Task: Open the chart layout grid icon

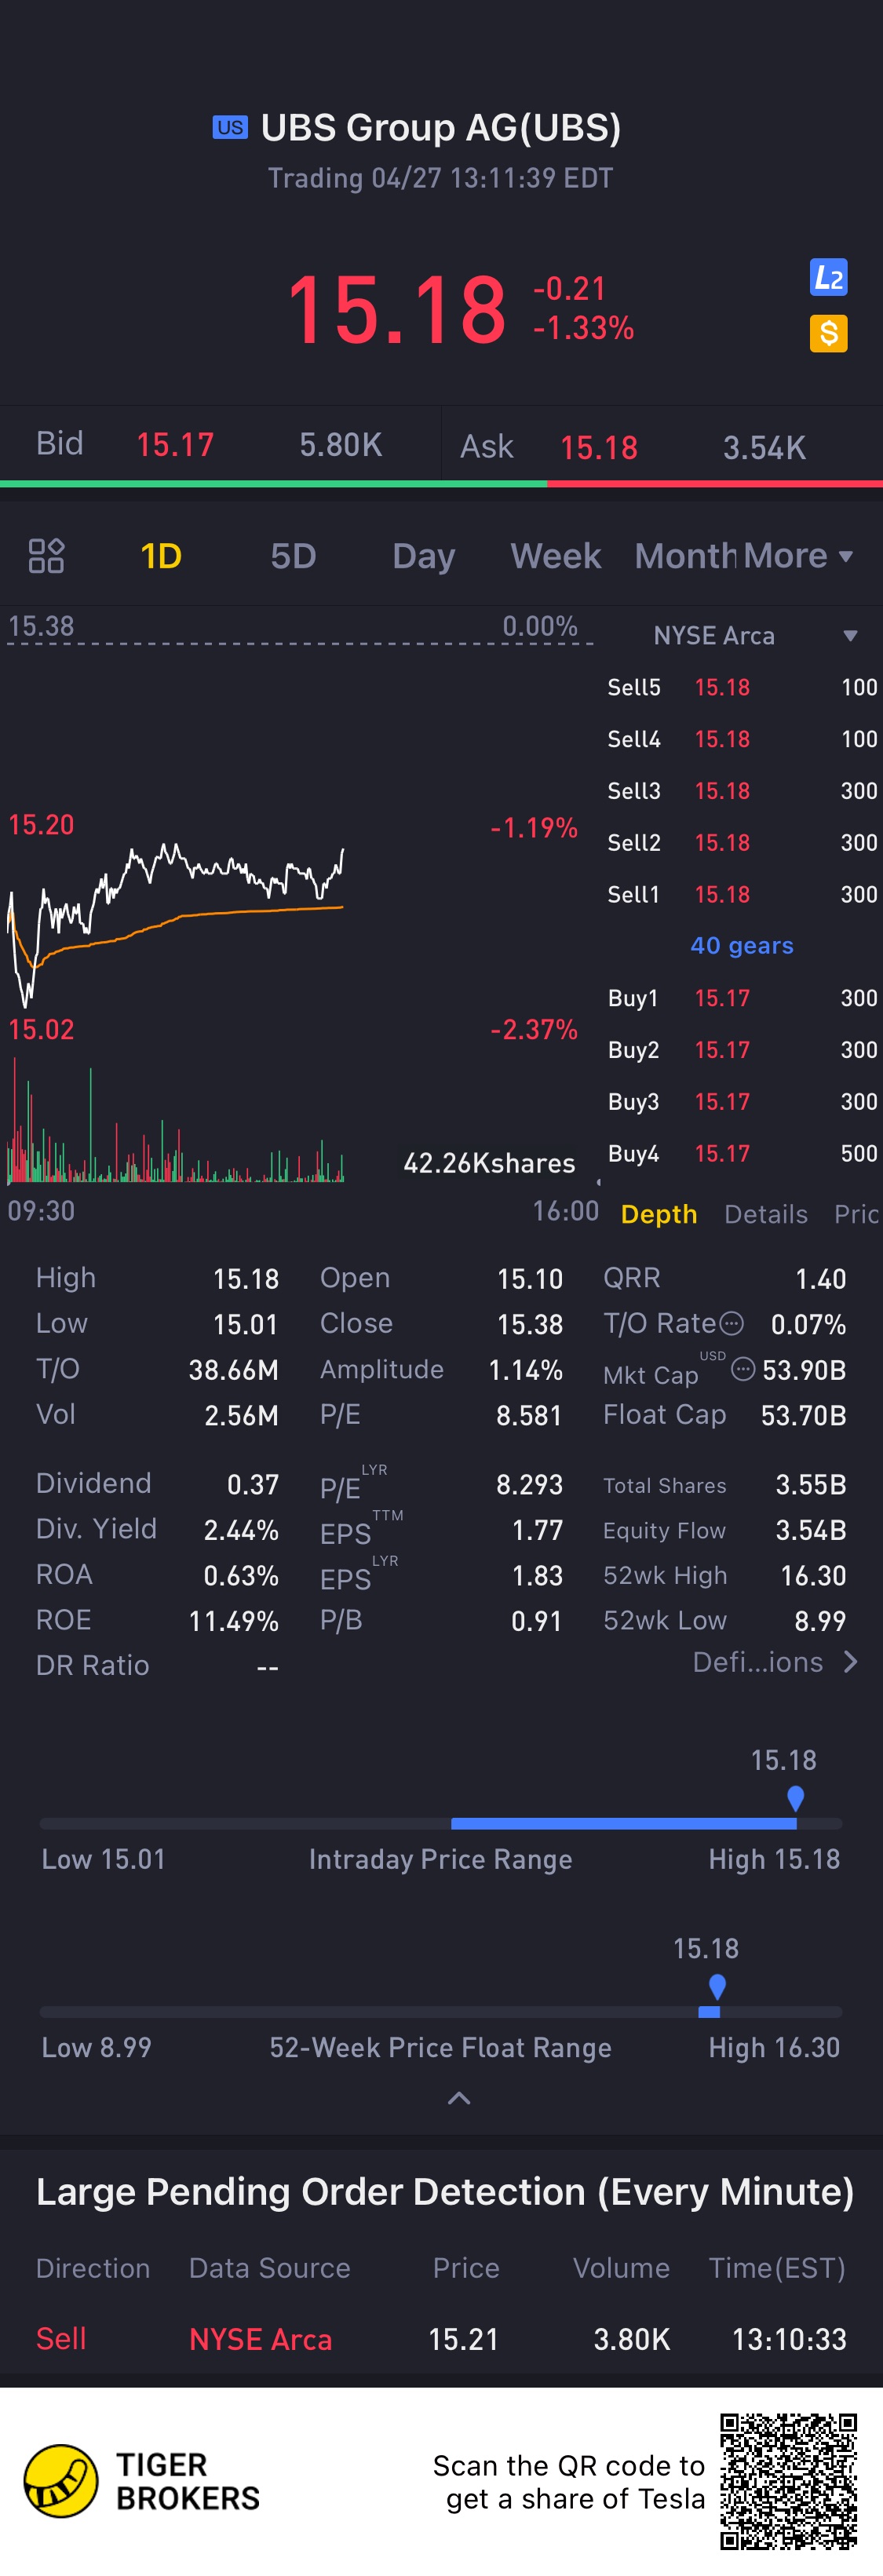Action: click(x=46, y=556)
